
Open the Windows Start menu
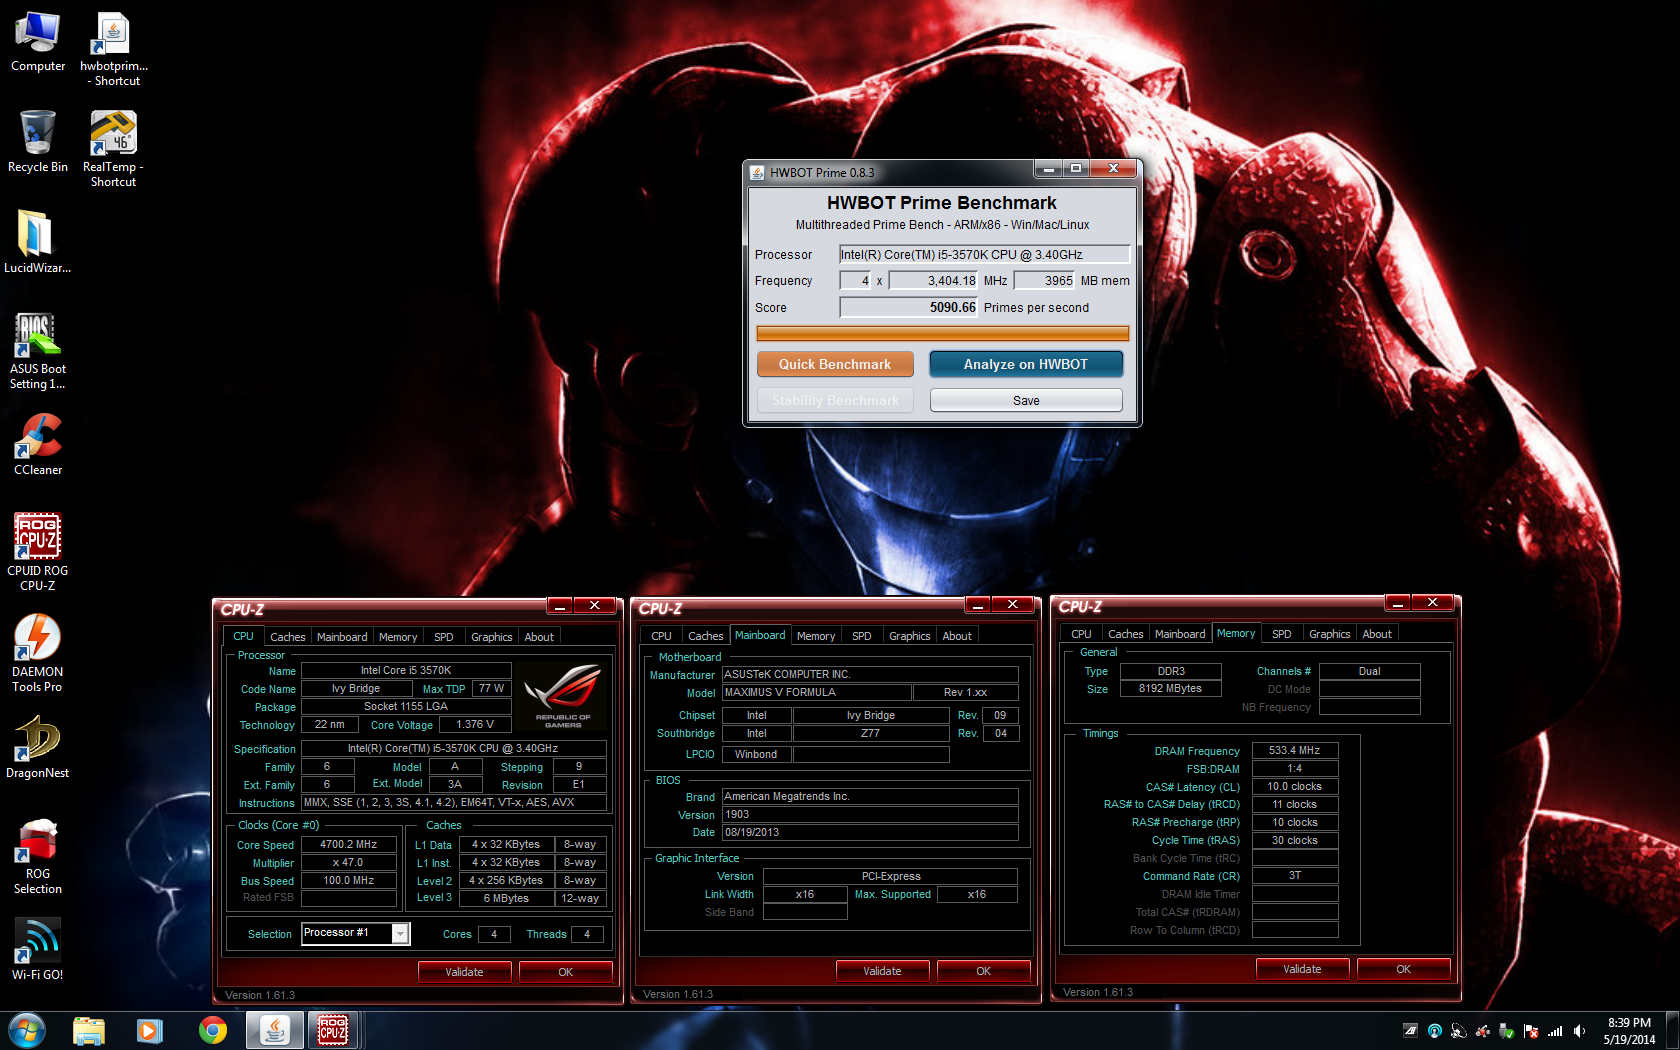click(27, 1030)
